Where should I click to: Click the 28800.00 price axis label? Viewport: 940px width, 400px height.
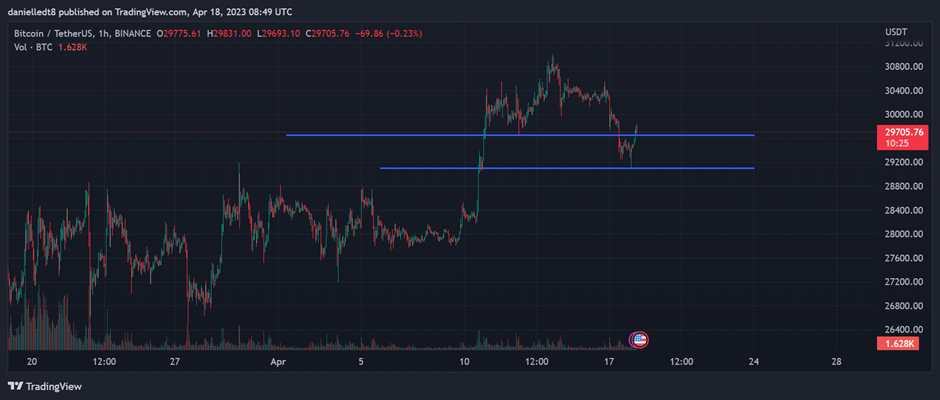(x=903, y=187)
